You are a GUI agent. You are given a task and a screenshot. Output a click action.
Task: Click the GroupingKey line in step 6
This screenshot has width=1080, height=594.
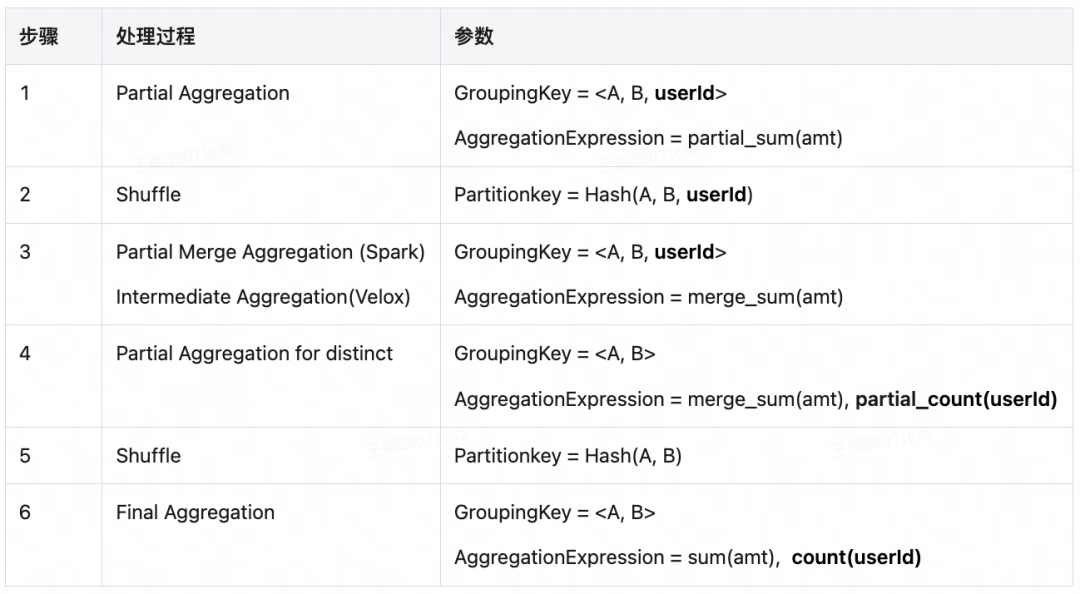[x=555, y=512]
